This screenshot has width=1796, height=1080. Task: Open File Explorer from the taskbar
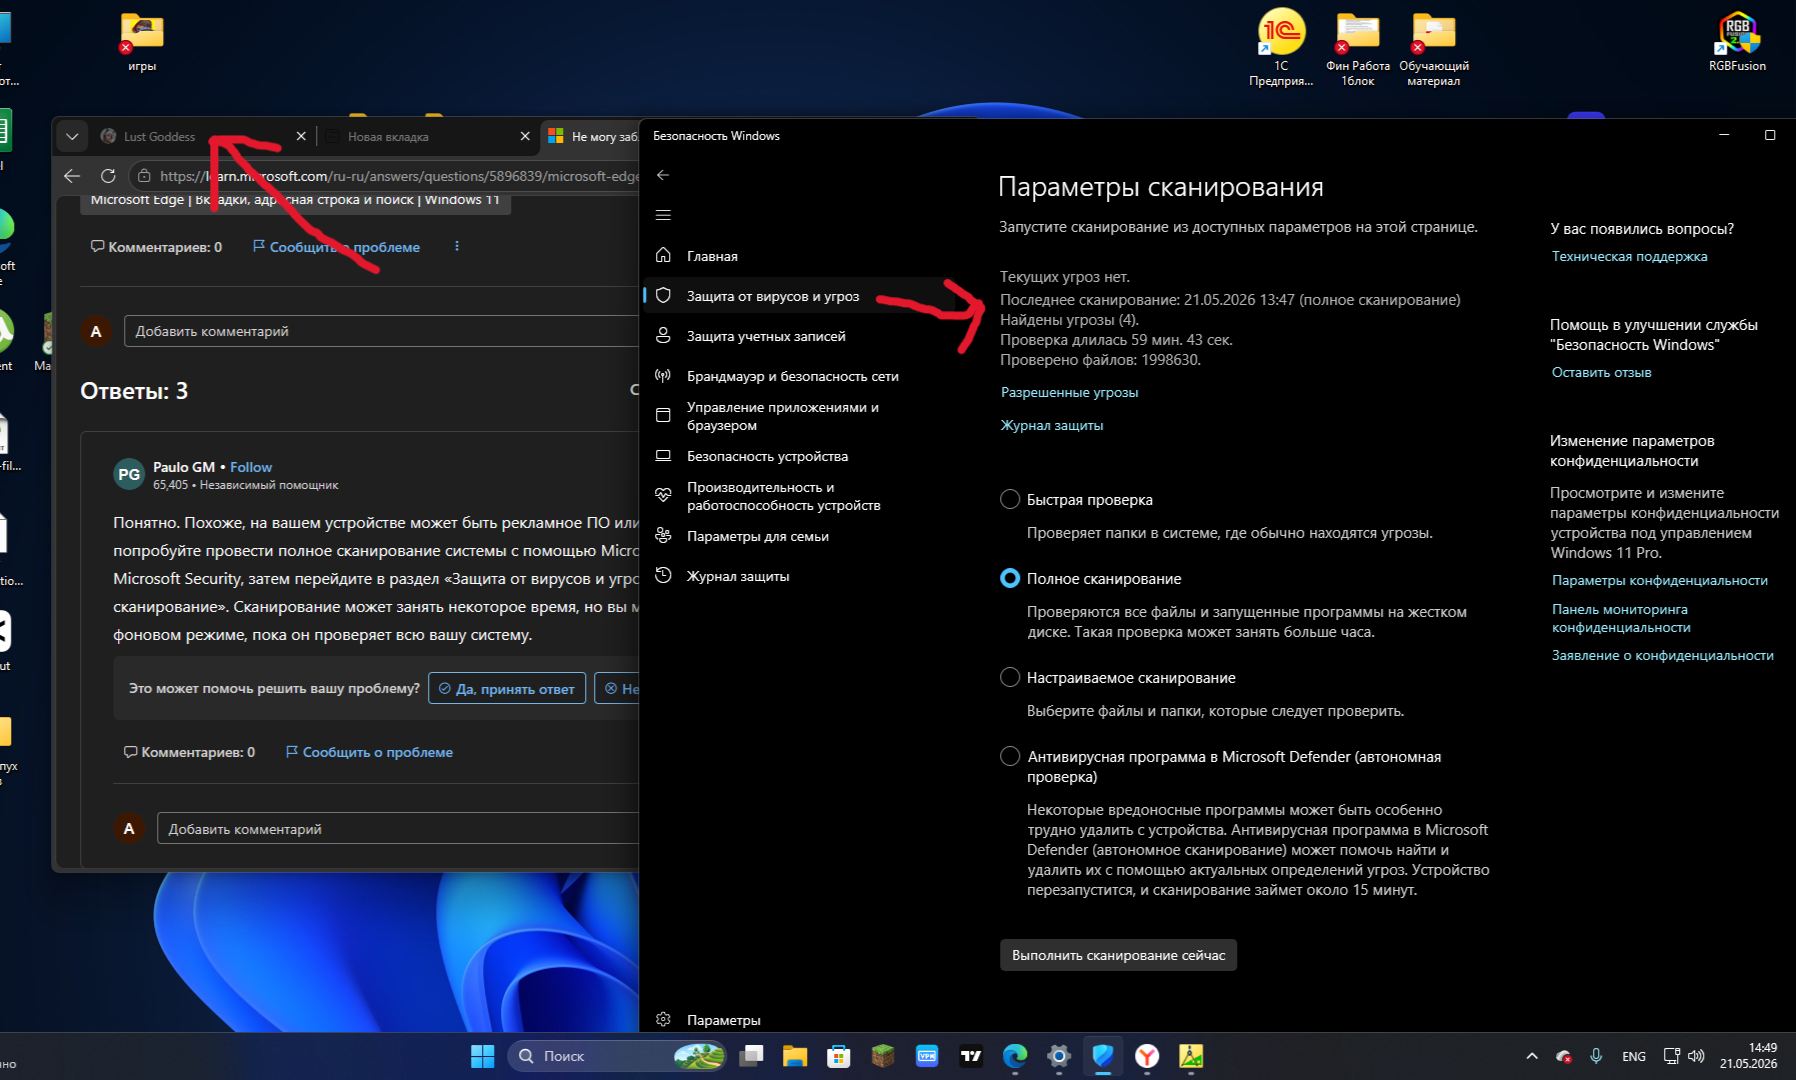[x=795, y=1056]
